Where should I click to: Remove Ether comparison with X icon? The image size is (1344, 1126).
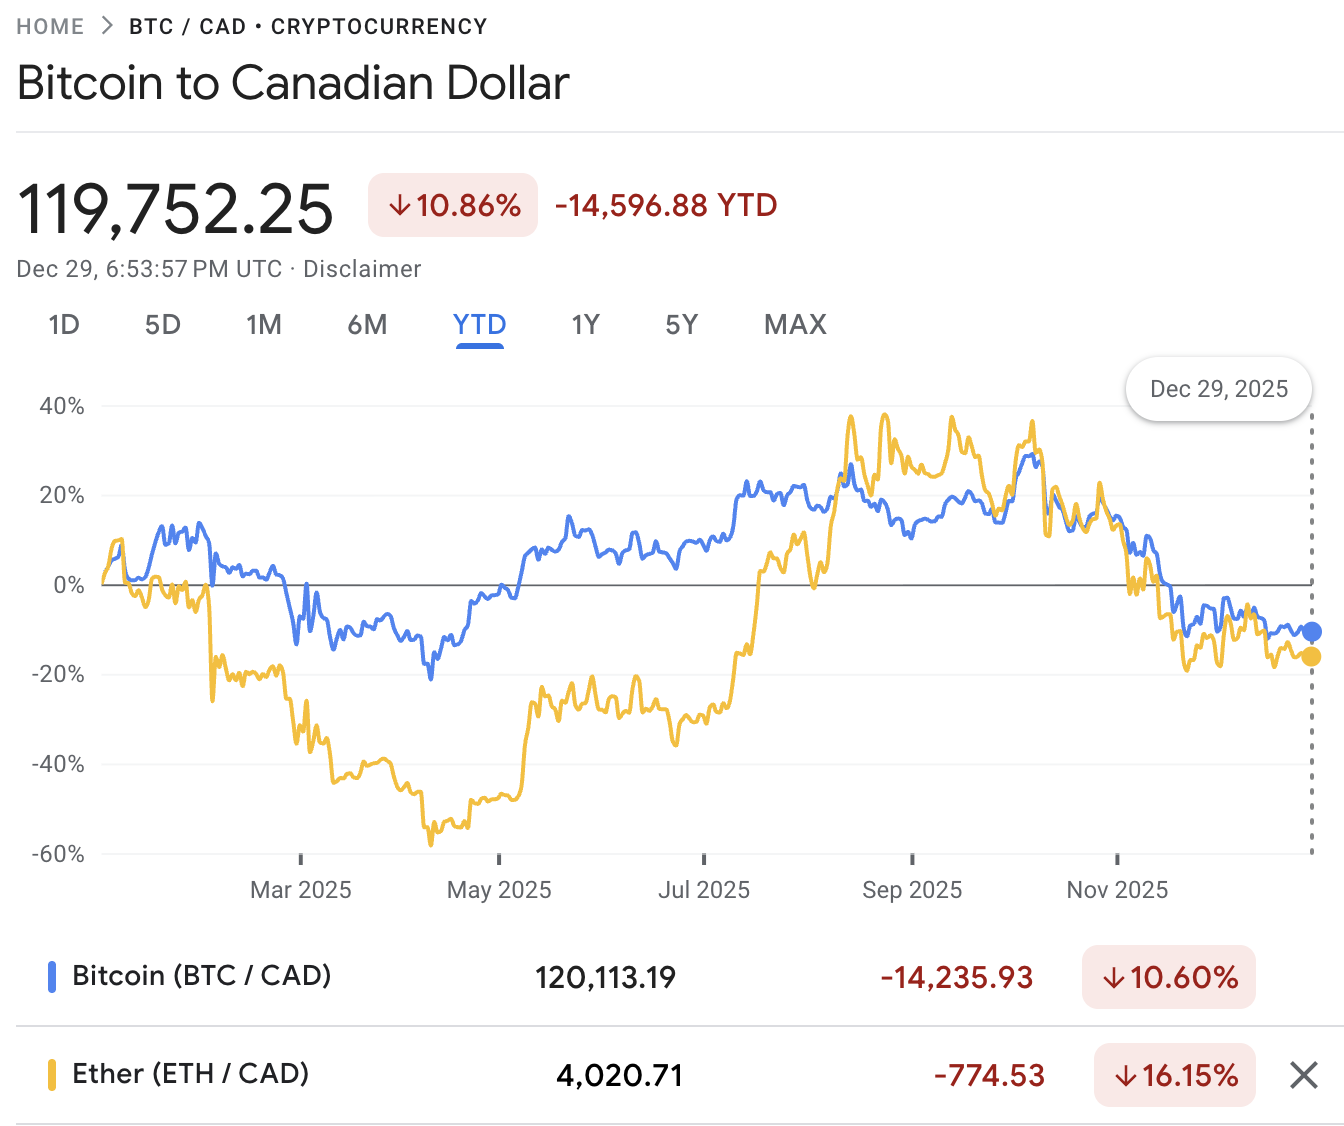click(x=1303, y=1076)
